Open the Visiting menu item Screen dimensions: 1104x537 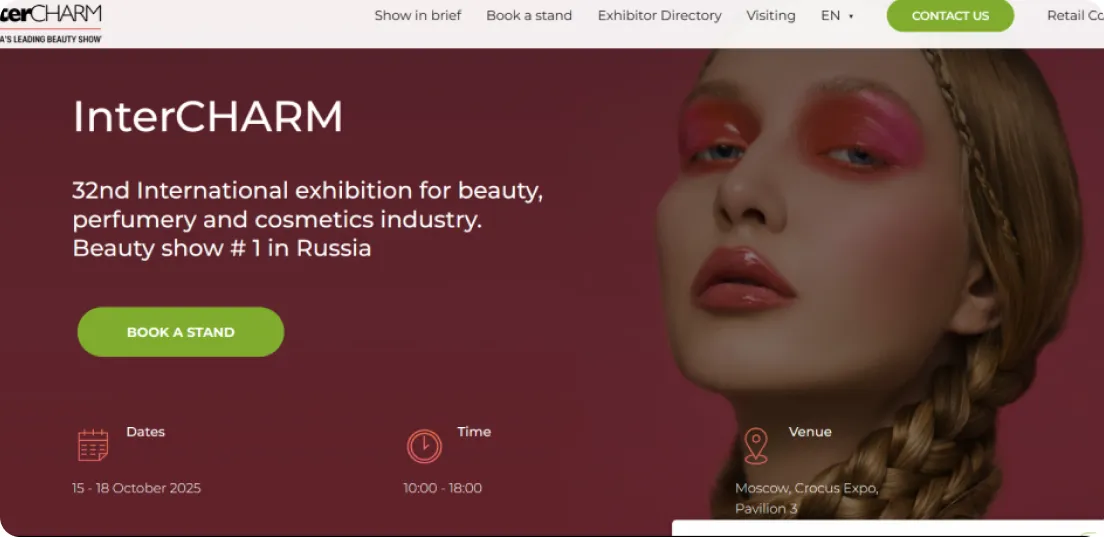(x=770, y=15)
